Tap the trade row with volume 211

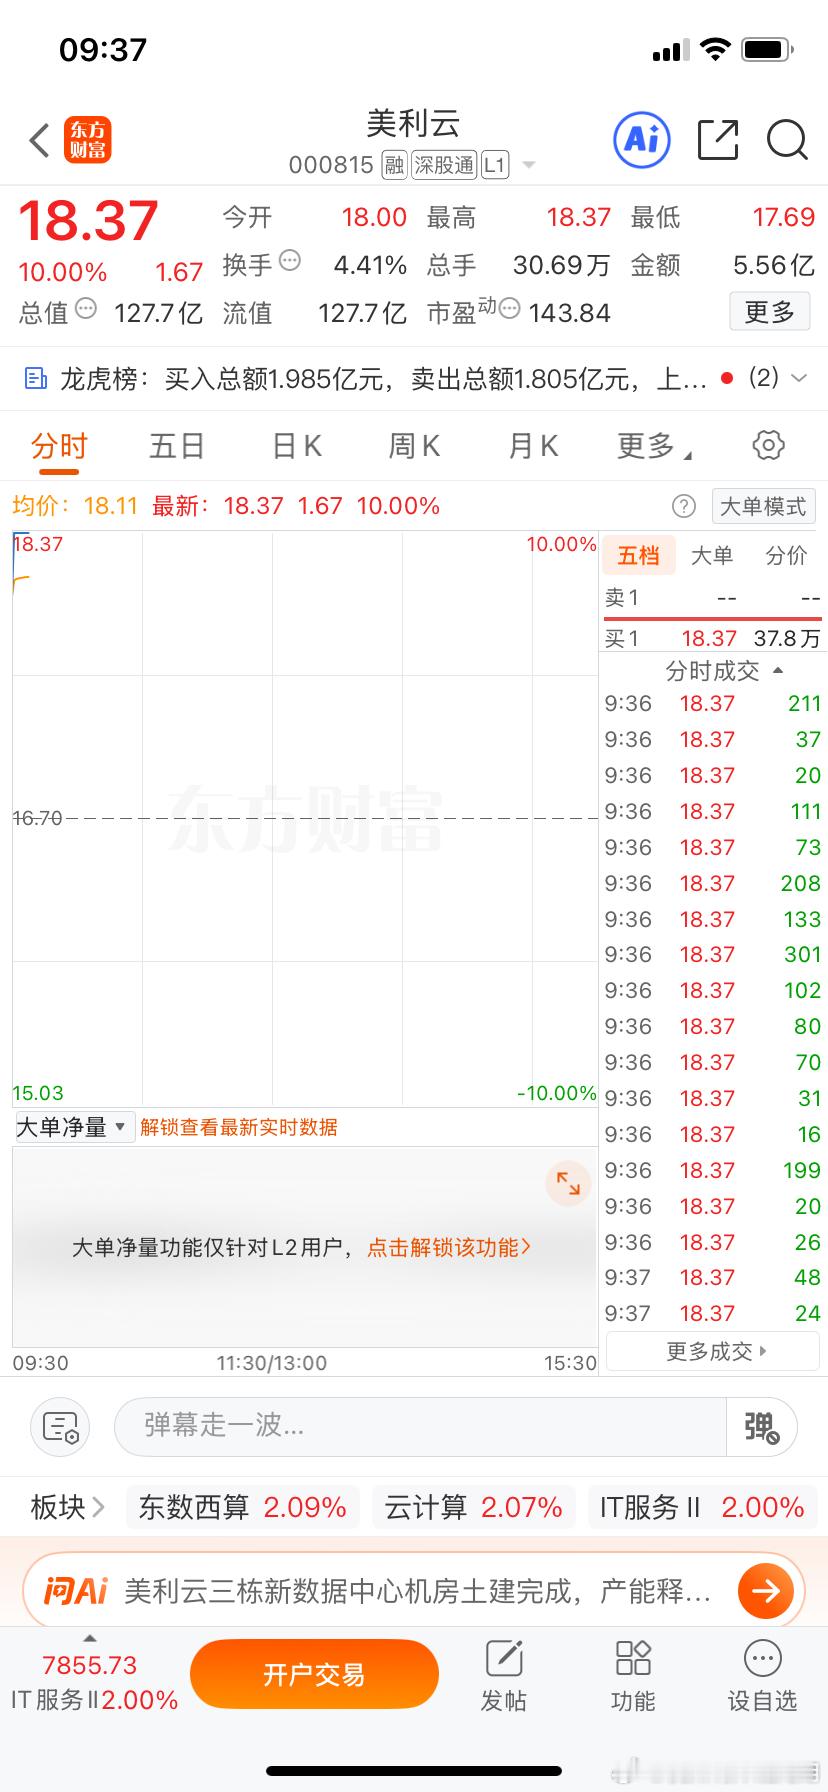(x=713, y=703)
